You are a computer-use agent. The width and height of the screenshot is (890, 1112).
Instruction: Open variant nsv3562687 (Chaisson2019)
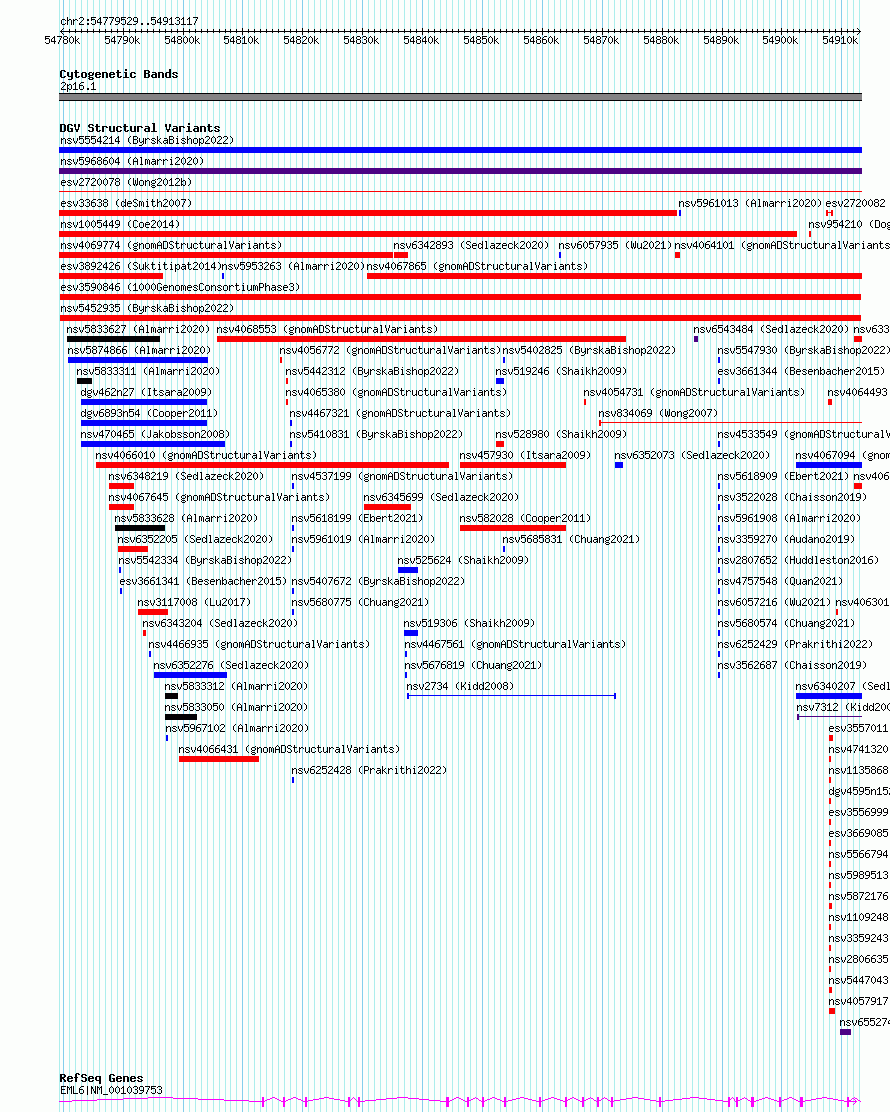[791, 665]
